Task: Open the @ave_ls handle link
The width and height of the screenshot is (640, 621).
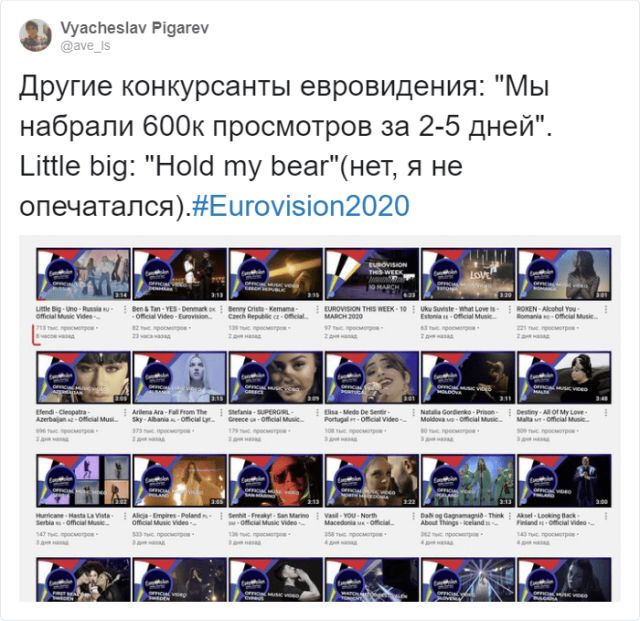Action: 85,46
